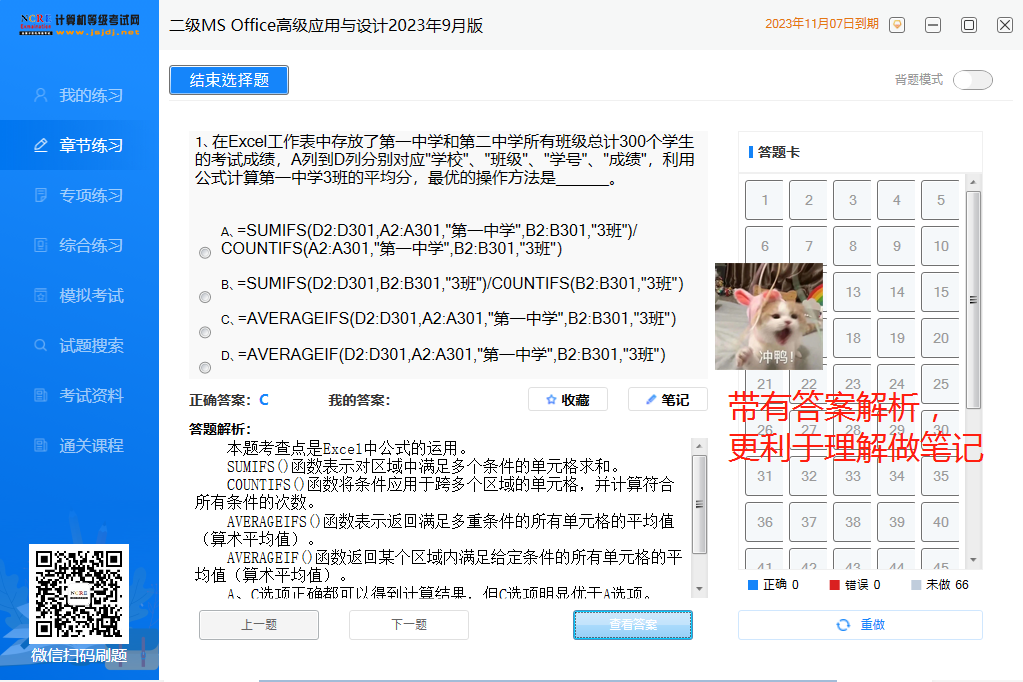The image size is (1023, 682).
Task: Click the pencil icon in 笔记
Action: coord(650,399)
